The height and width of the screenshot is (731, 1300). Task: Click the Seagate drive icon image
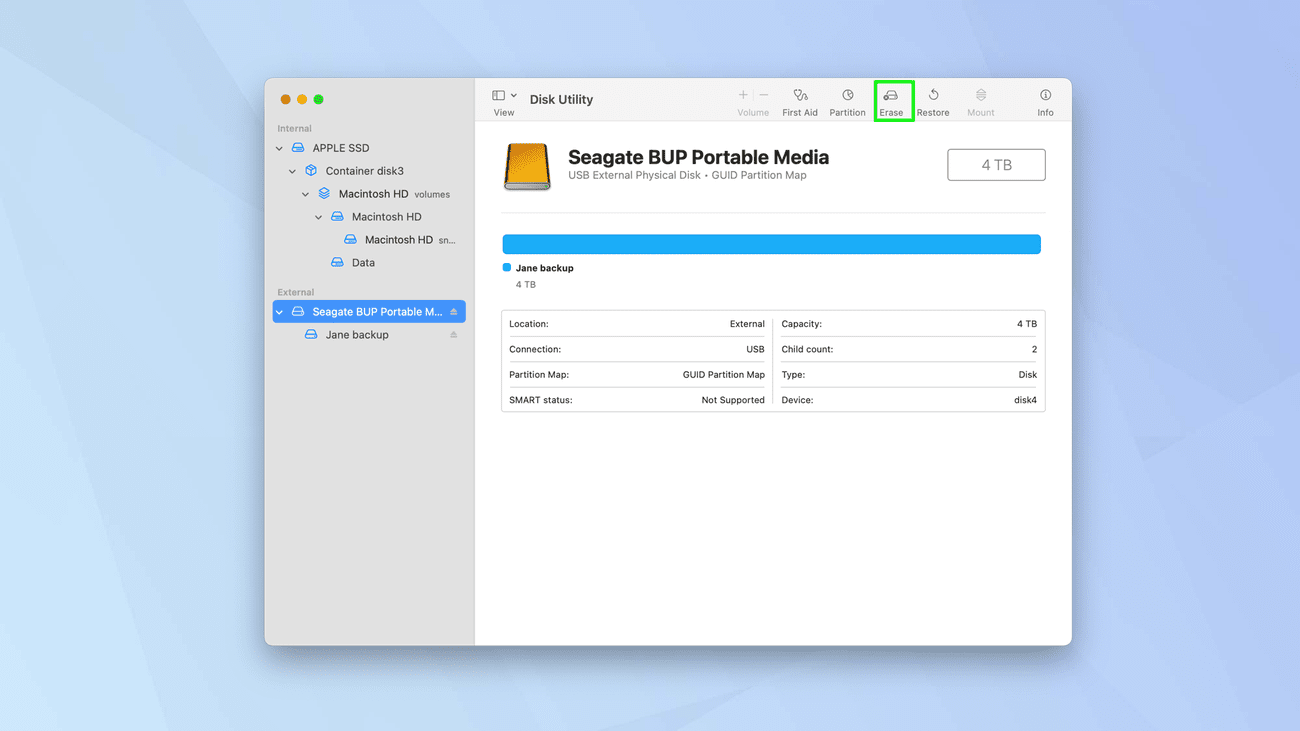tap(527, 166)
